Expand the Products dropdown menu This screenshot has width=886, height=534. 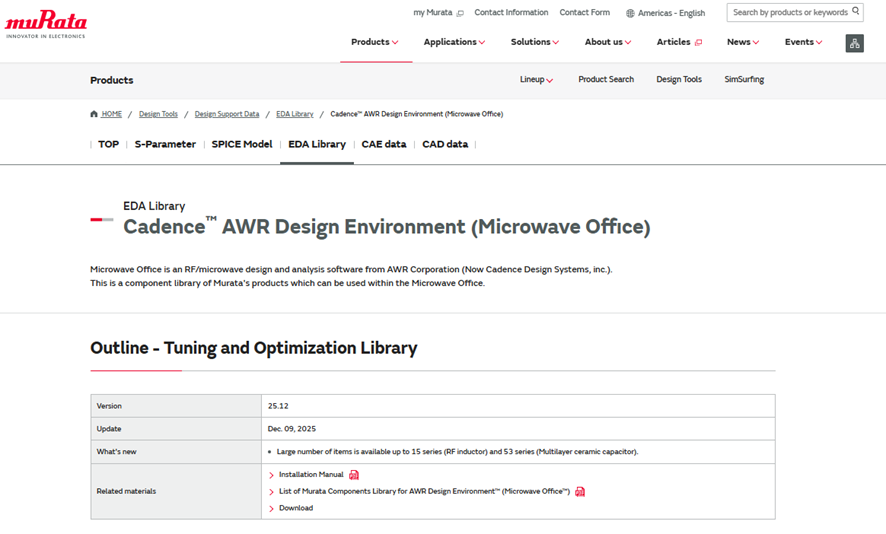coord(374,42)
